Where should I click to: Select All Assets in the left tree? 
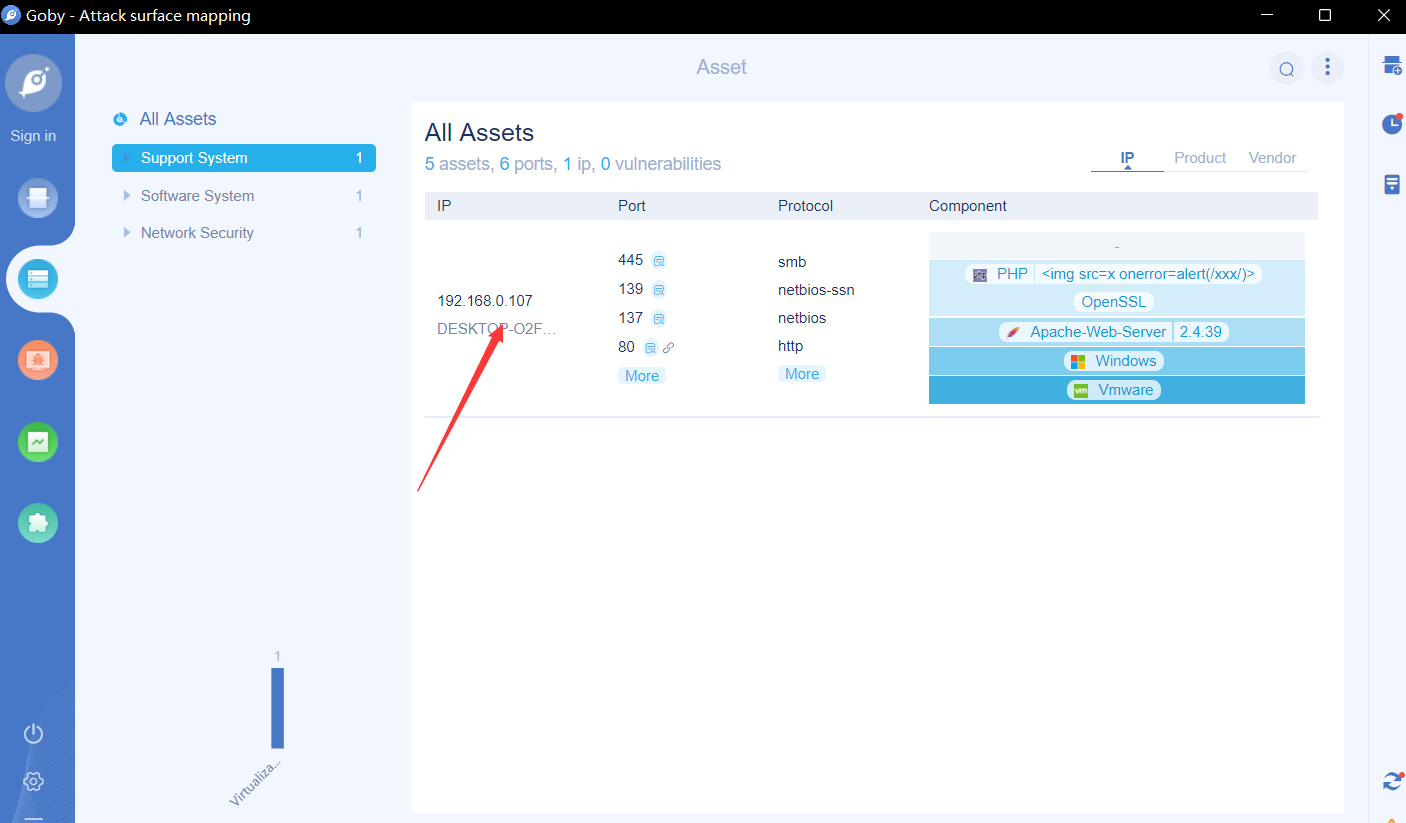pos(178,119)
